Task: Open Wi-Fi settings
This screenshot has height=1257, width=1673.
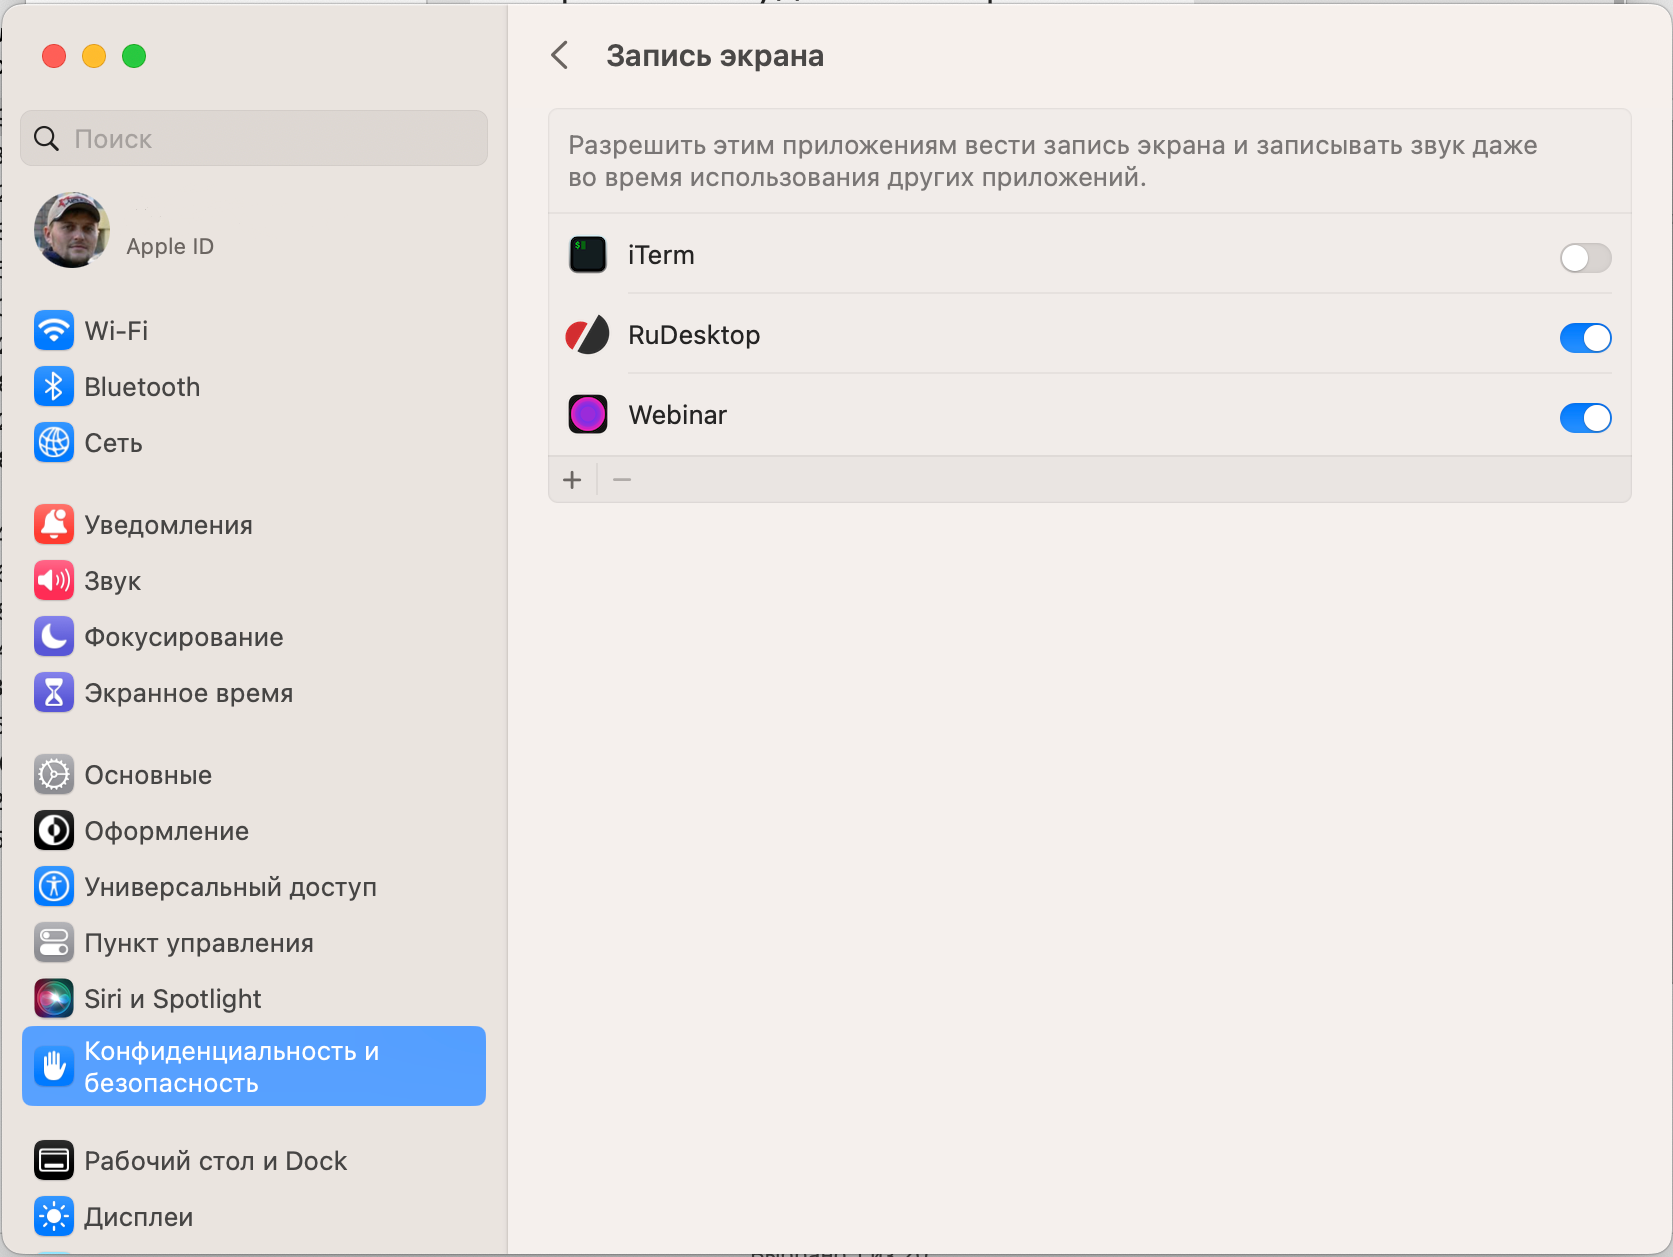Action: pos(254,330)
